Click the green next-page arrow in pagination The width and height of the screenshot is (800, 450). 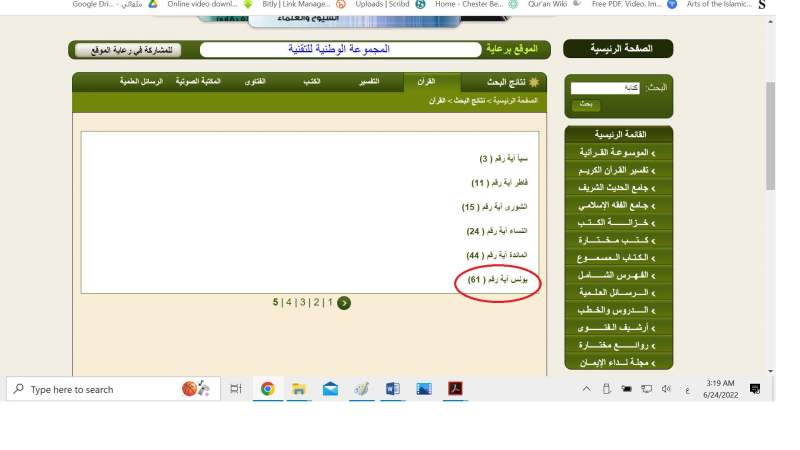tap(344, 303)
